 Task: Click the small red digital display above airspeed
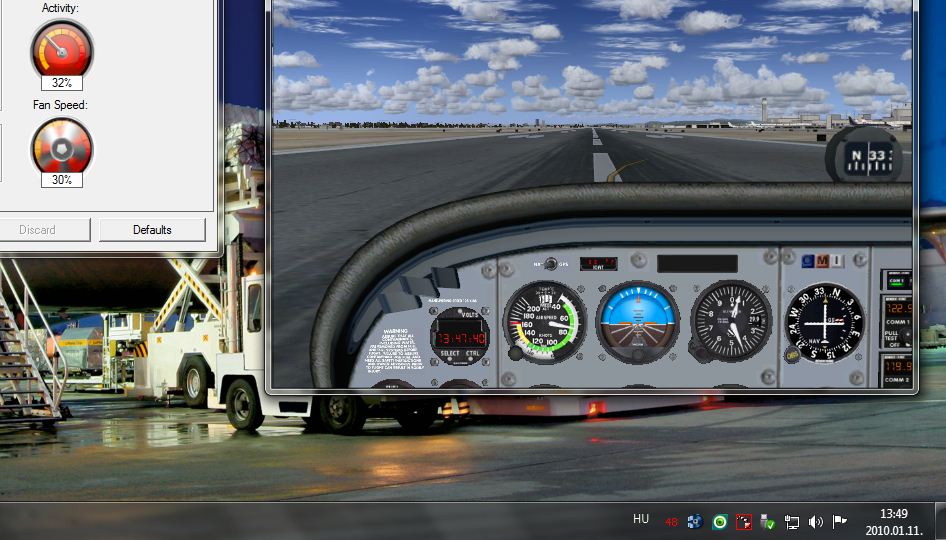(x=598, y=263)
